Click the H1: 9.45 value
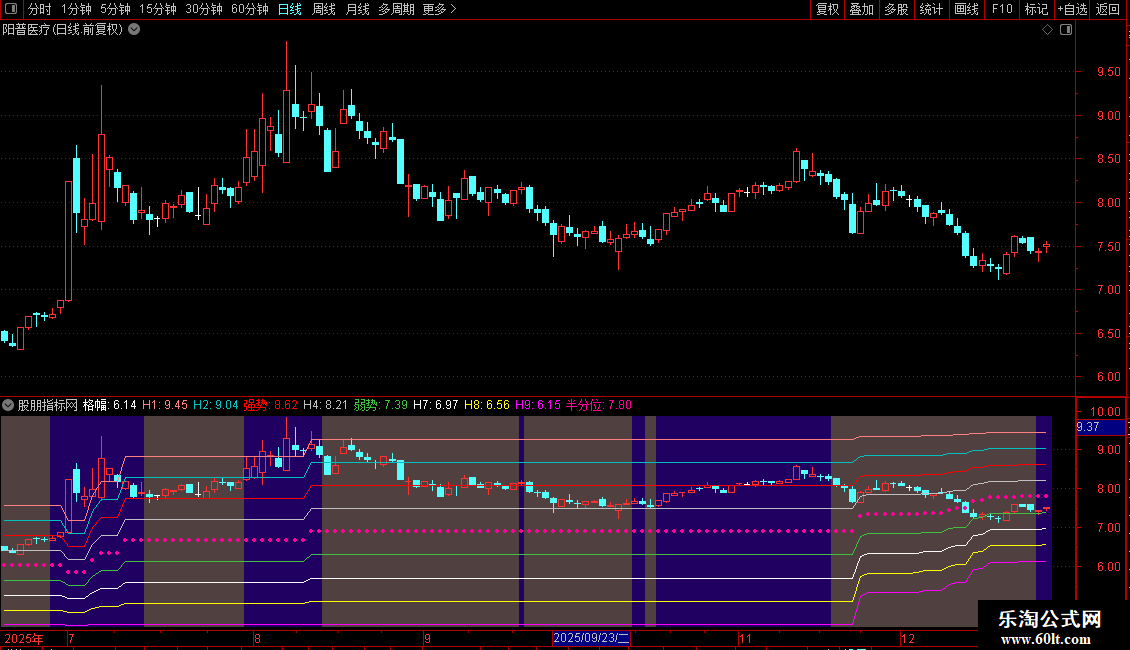The image size is (1130, 650). (164, 405)
